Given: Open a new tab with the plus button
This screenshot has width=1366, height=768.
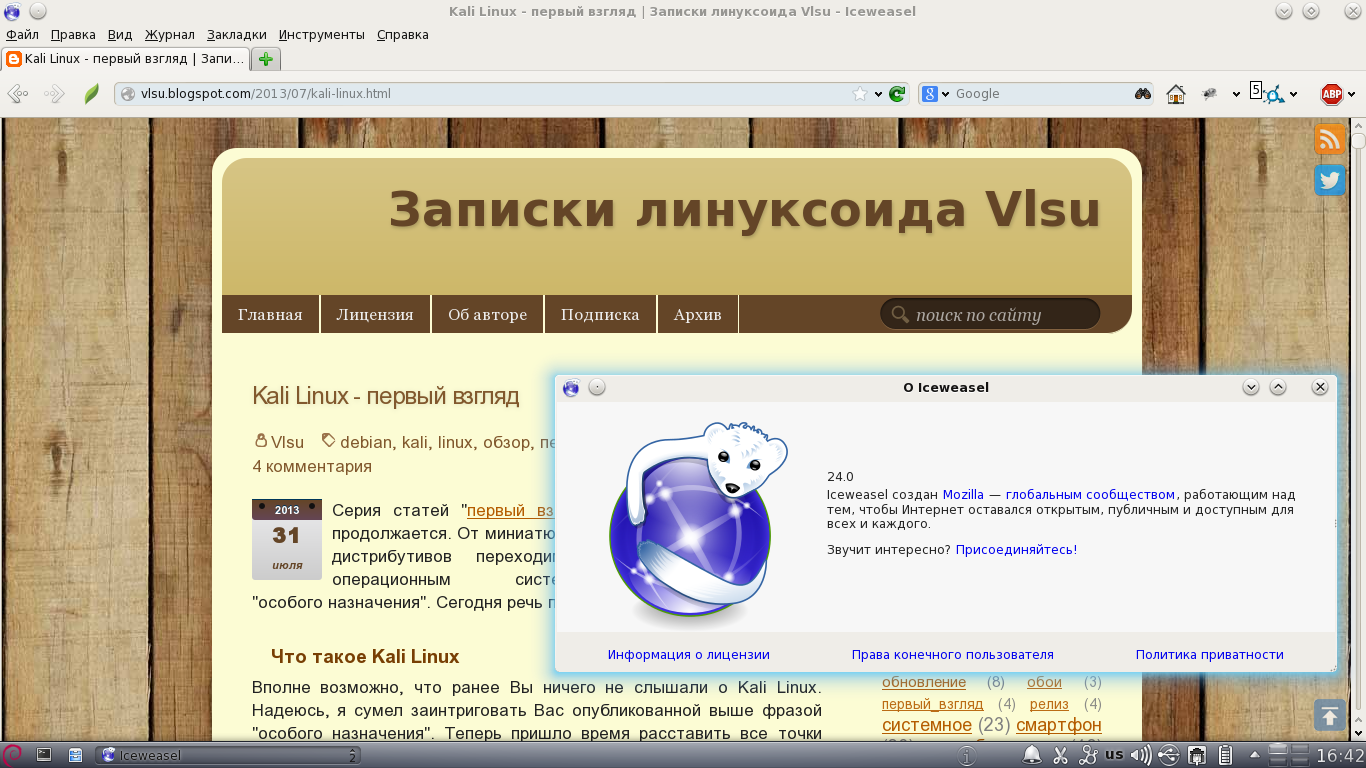Looking at the screenshot, I should coord(265,59).
